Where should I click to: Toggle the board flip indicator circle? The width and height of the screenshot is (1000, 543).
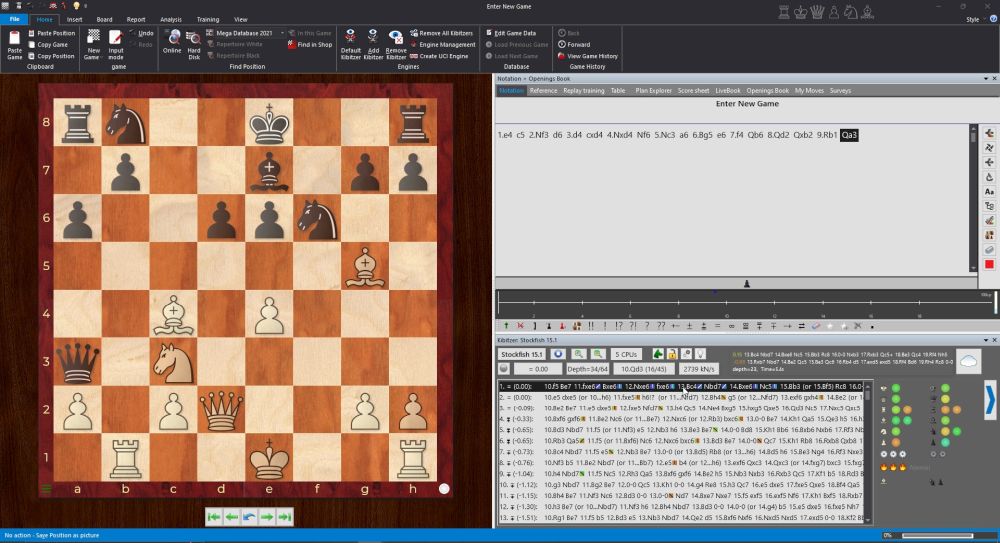click(444, 490)
